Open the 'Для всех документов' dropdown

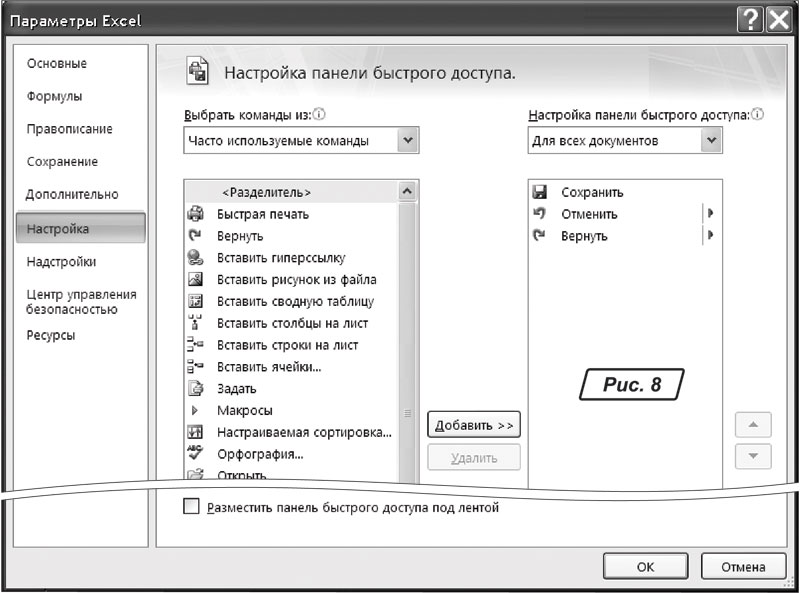pyautogui.click(x=711, y=141)
